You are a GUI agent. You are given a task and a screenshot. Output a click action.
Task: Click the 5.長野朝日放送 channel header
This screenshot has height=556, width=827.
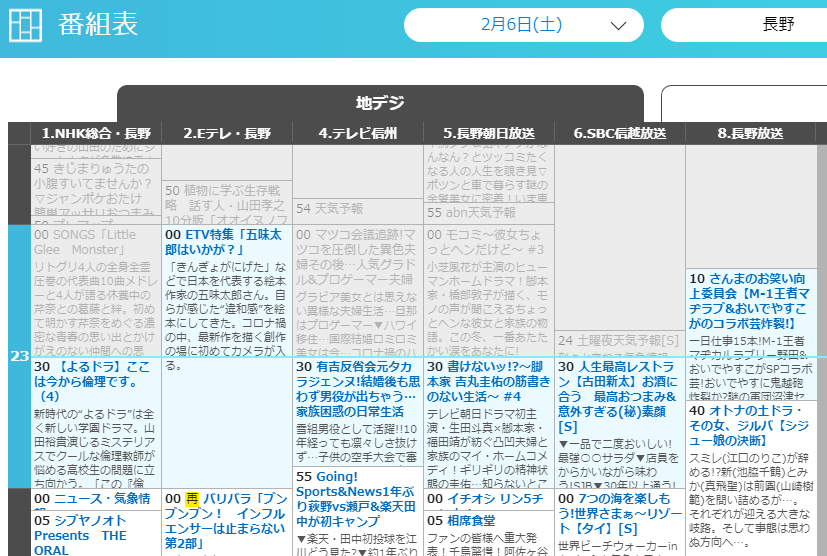pyautogui.click(x=489, y=133)
